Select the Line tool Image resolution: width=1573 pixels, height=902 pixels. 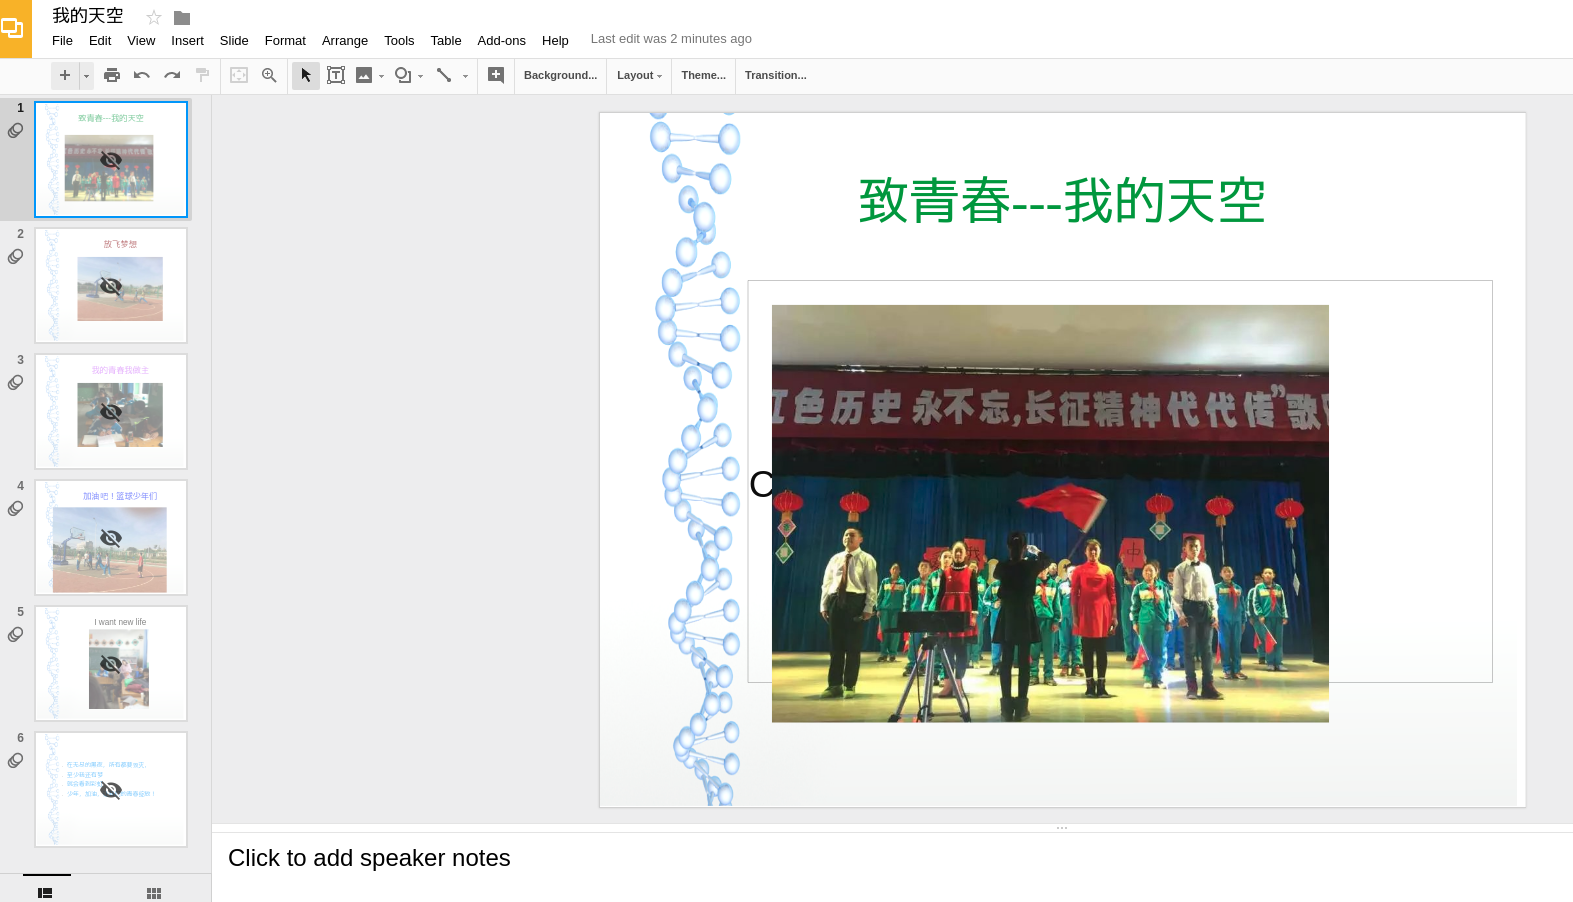click(444, 75)
